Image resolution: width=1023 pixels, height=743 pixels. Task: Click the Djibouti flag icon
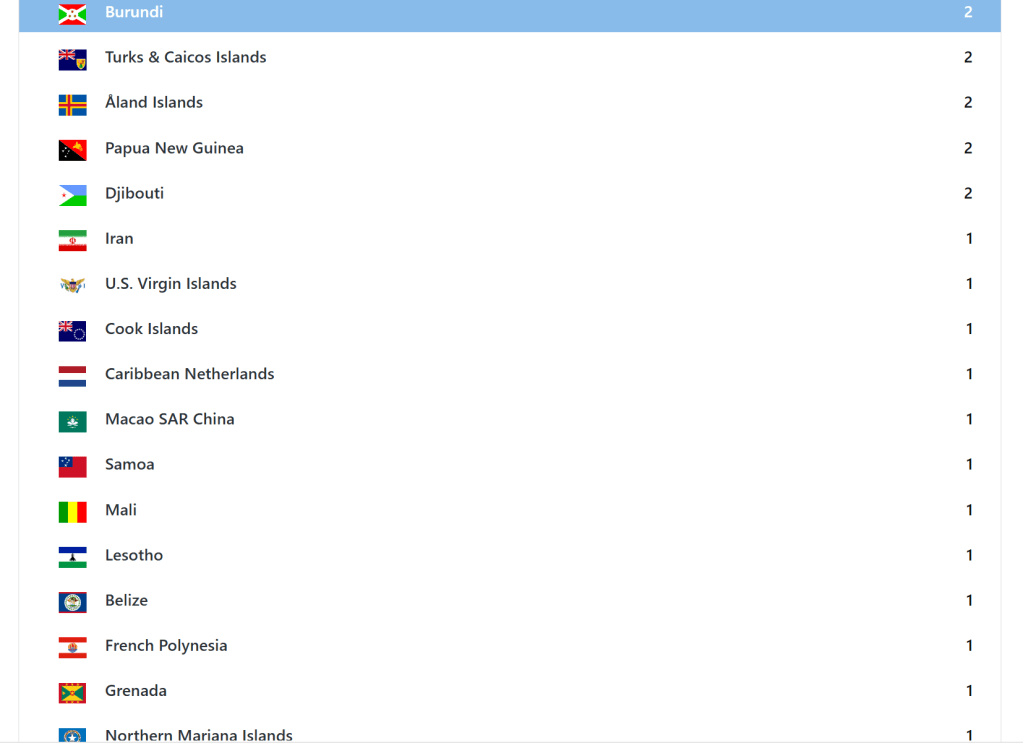pos(72,194)
